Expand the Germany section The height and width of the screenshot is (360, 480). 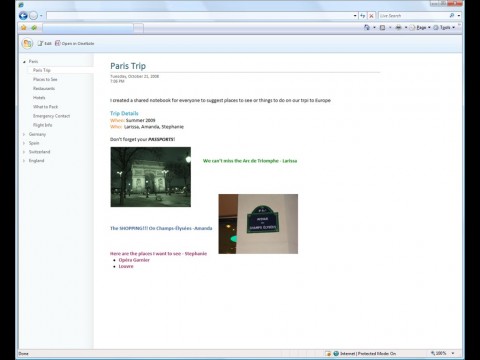click(24, 134)
